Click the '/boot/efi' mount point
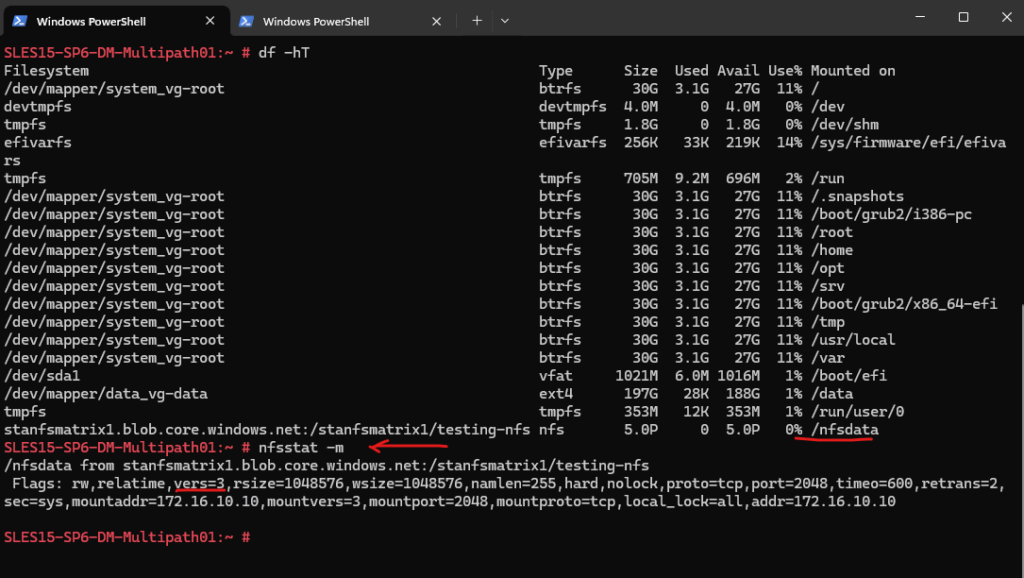Image resolution: width=1024 pixels, height=578 pixels. 848,376
